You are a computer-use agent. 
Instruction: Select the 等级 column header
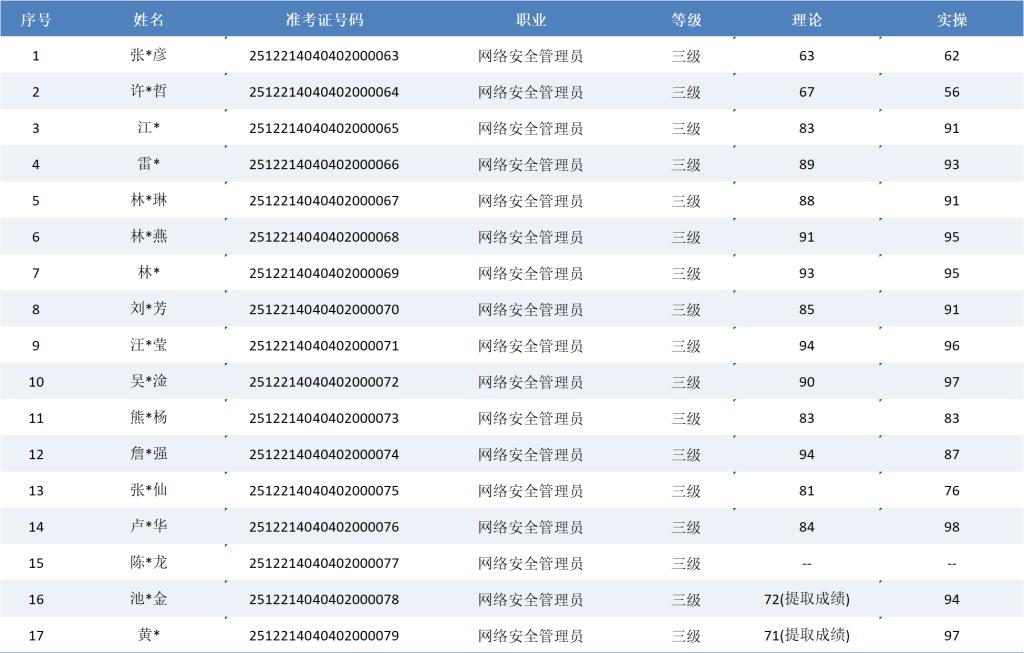pos(686,20)
